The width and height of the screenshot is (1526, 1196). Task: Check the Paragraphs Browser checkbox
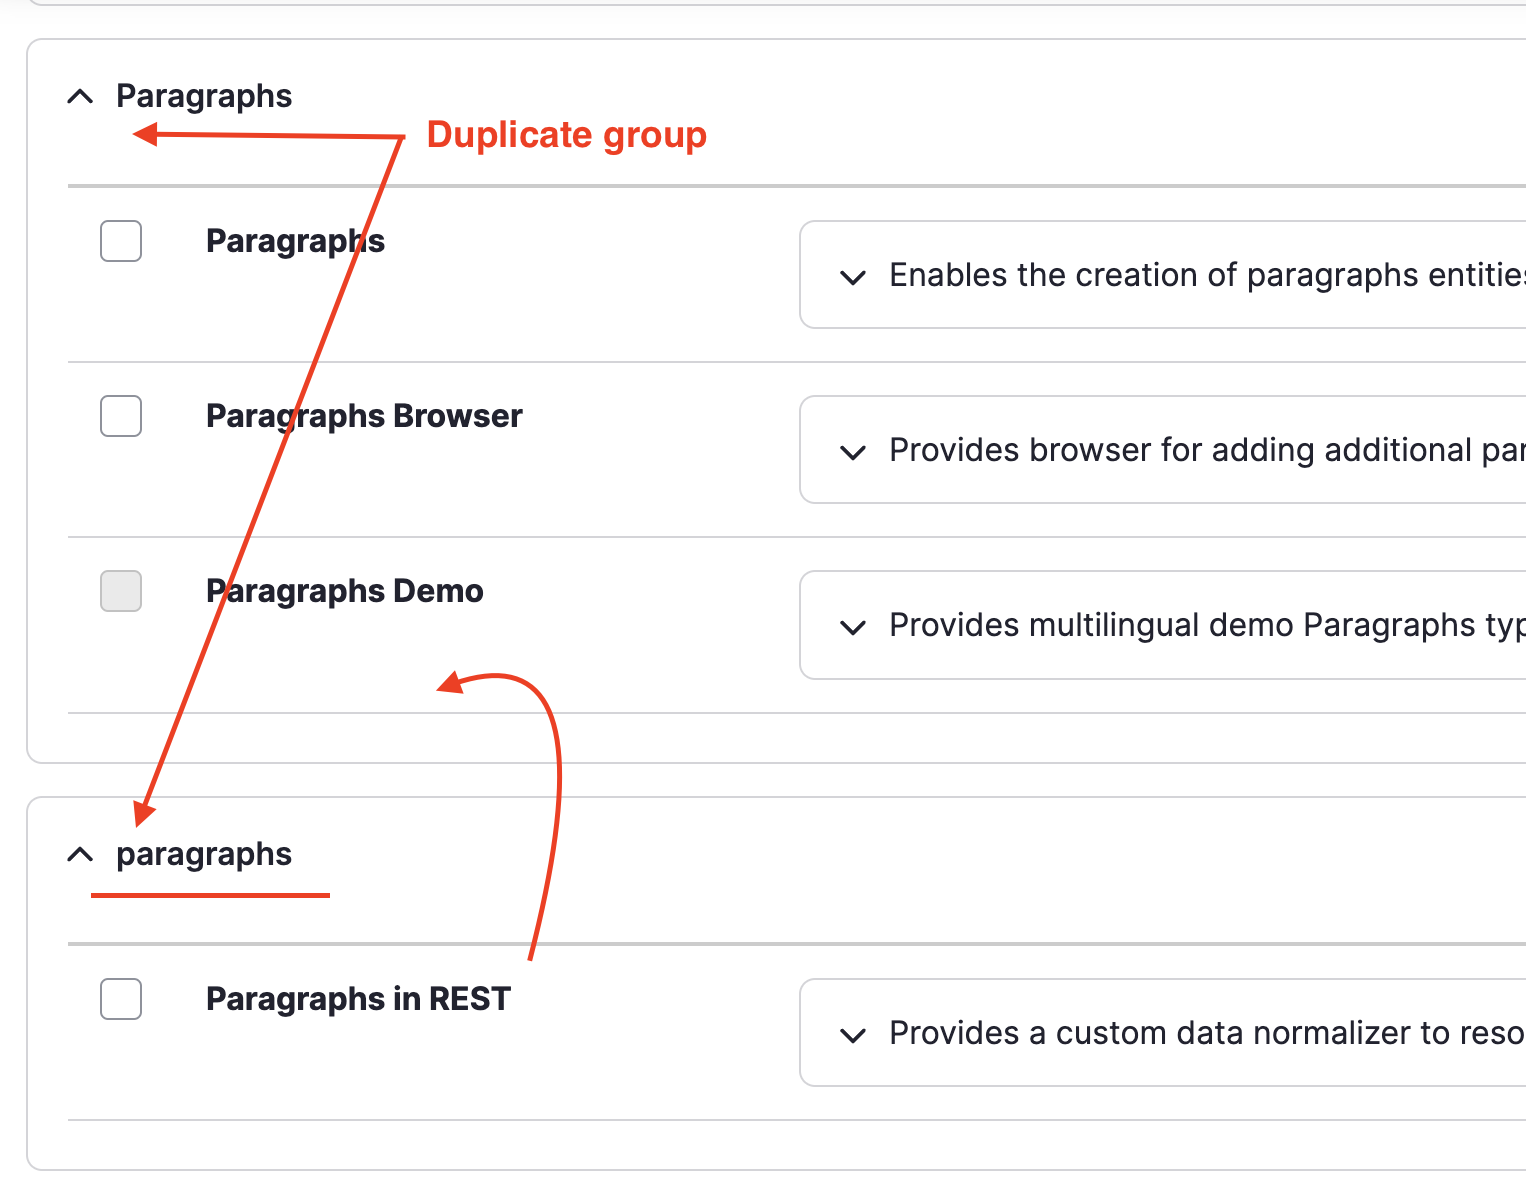pyautogui.click(x=120, y=416)
